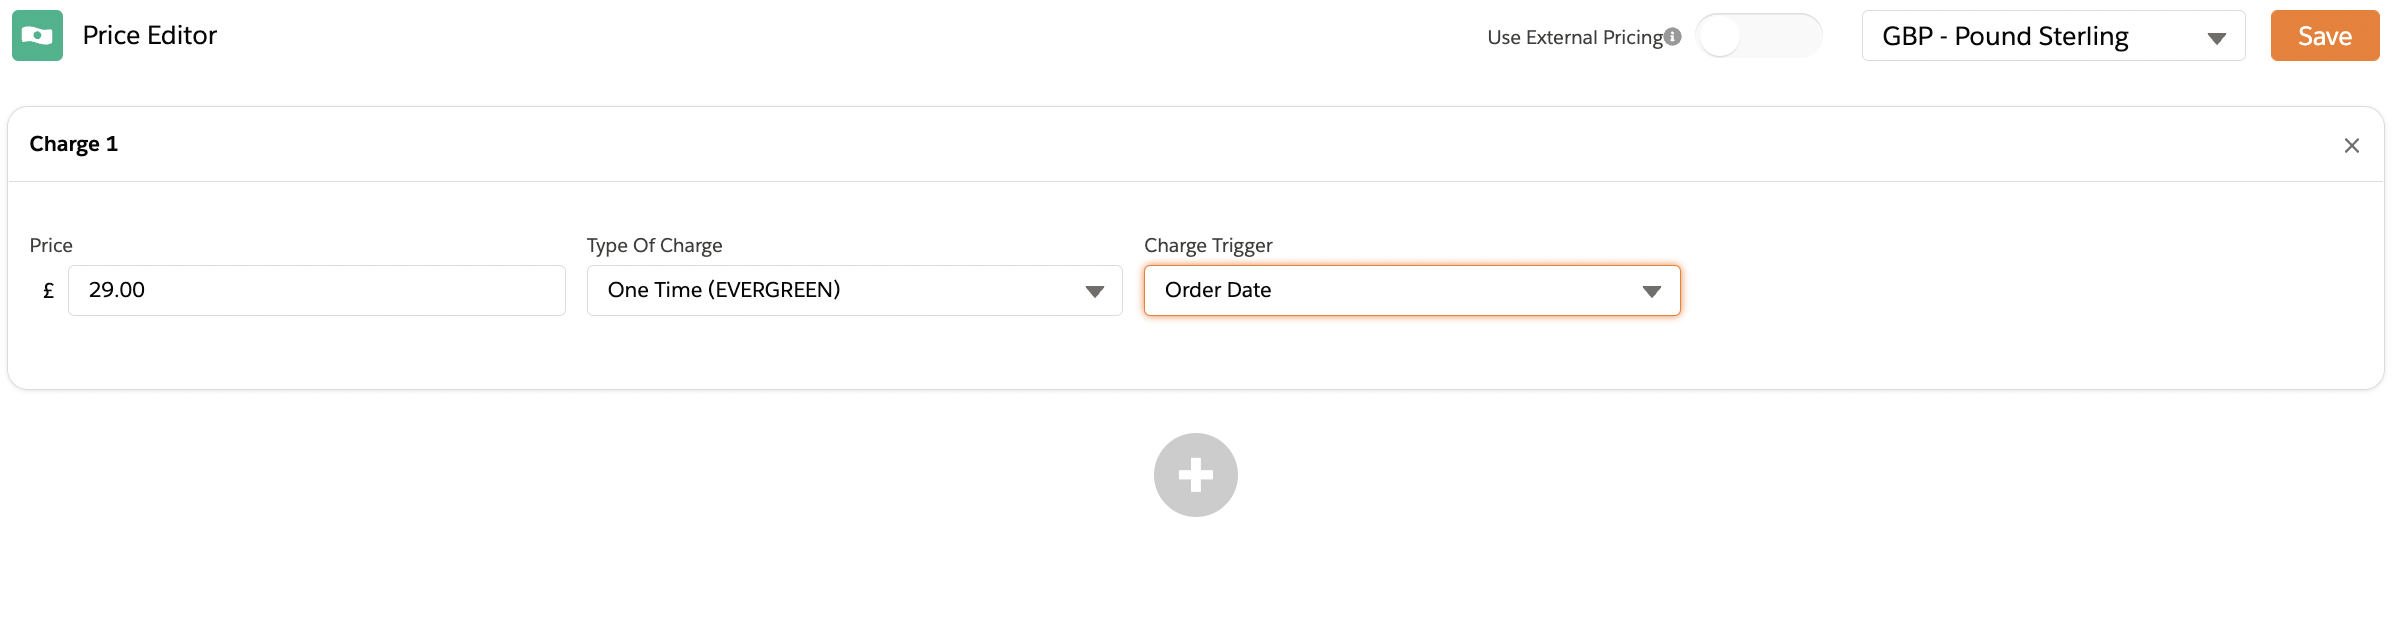
Task: Click the £ currency symbol beside the price
Action: tap(48, 291)
